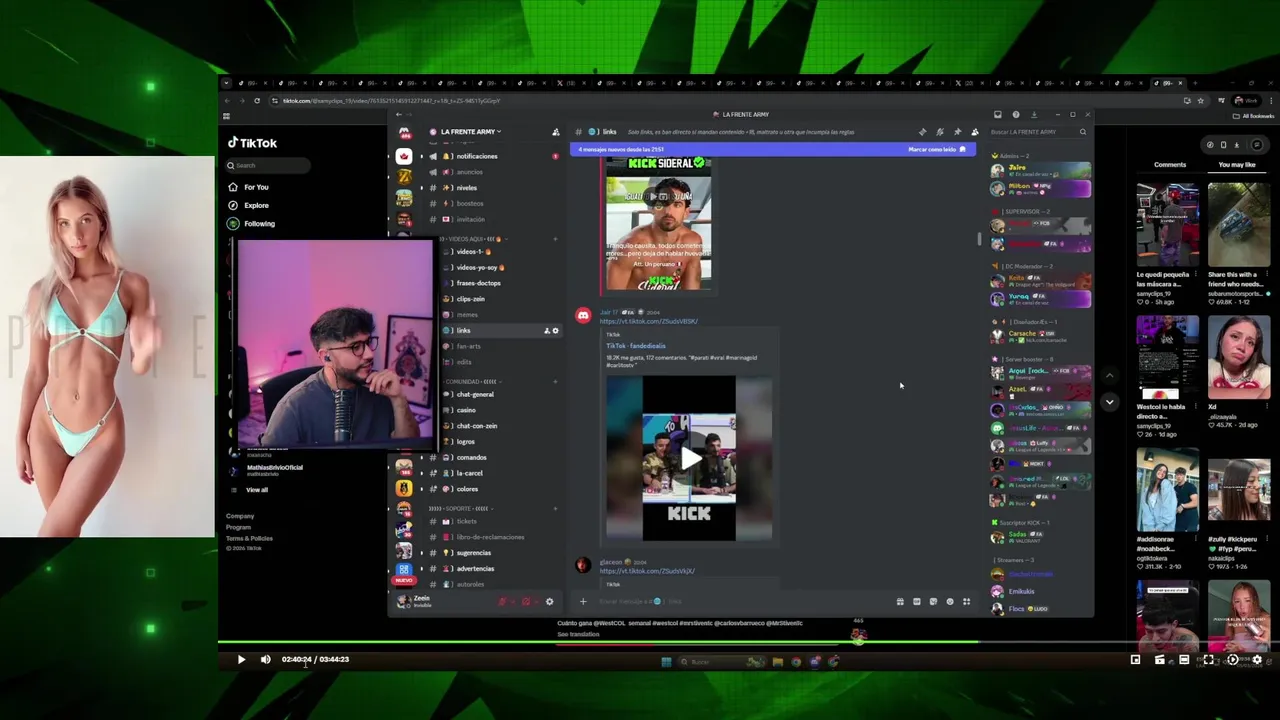Add channel to SOPORTE with plus
The width and height of the screenshot is (1280, 720).
(555, 509)
